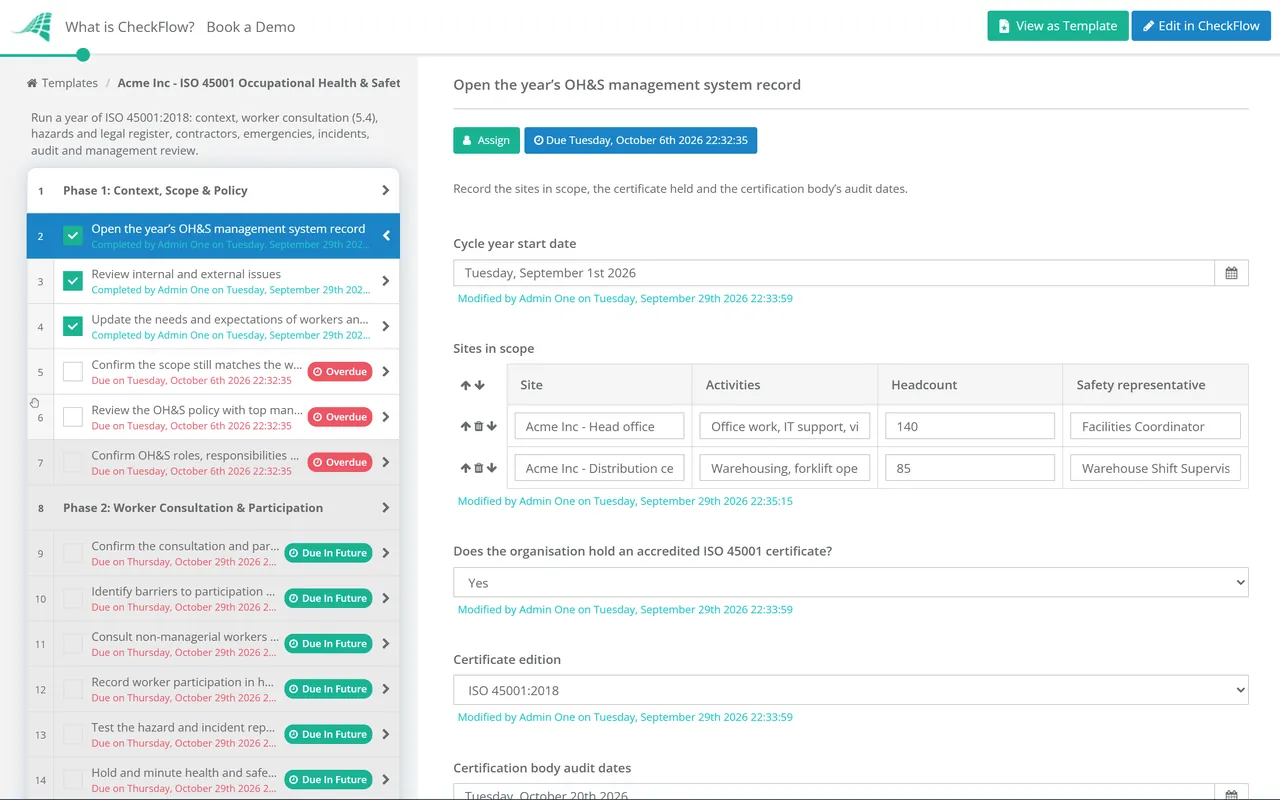
Task: Click the Headcount field showing 140
Action: pos(970,426)
